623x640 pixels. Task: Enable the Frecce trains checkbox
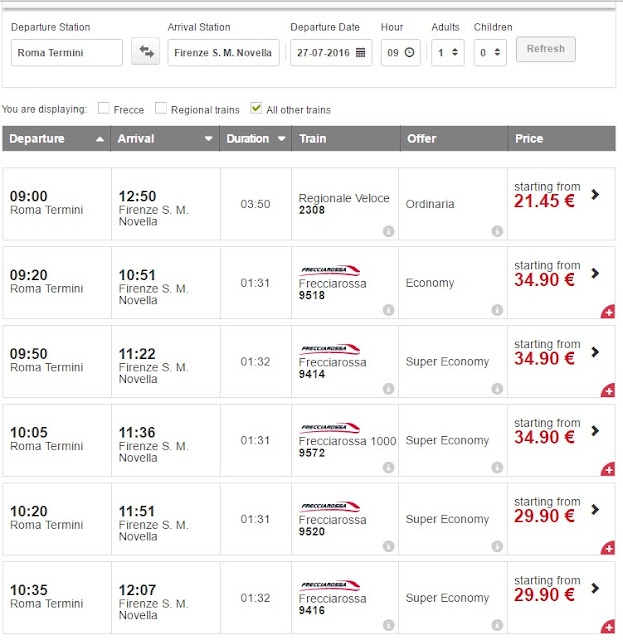click(x=104, y=108)
